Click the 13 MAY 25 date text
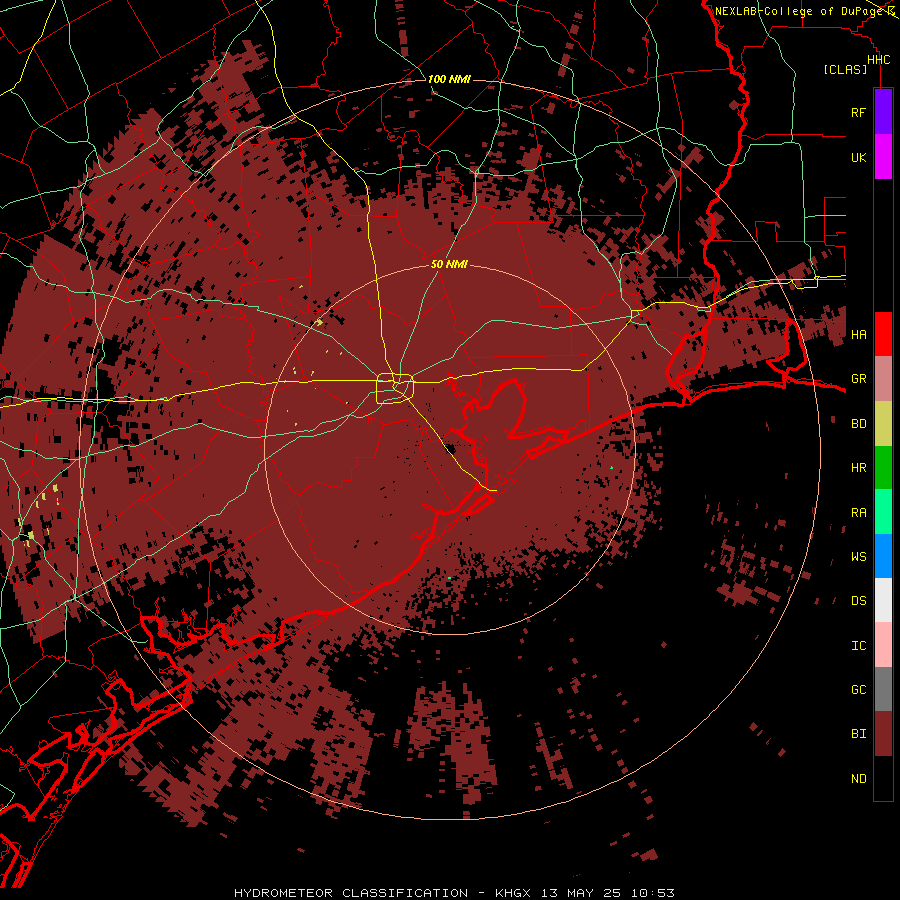The width and height of the screenshot is (900, 900). coord(582,893)
